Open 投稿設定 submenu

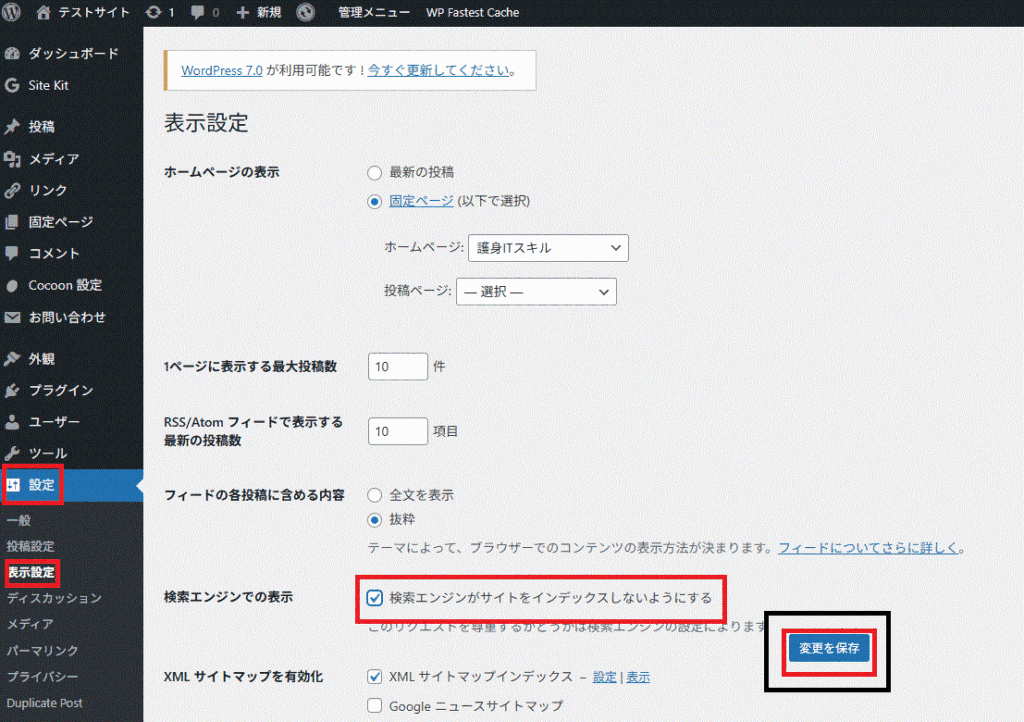click(30, 546)
